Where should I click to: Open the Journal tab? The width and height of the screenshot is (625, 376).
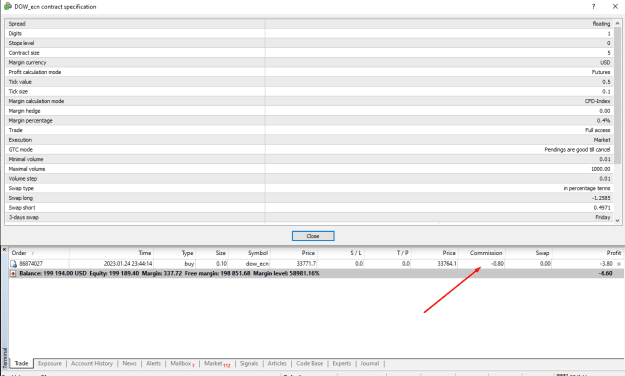369,363
